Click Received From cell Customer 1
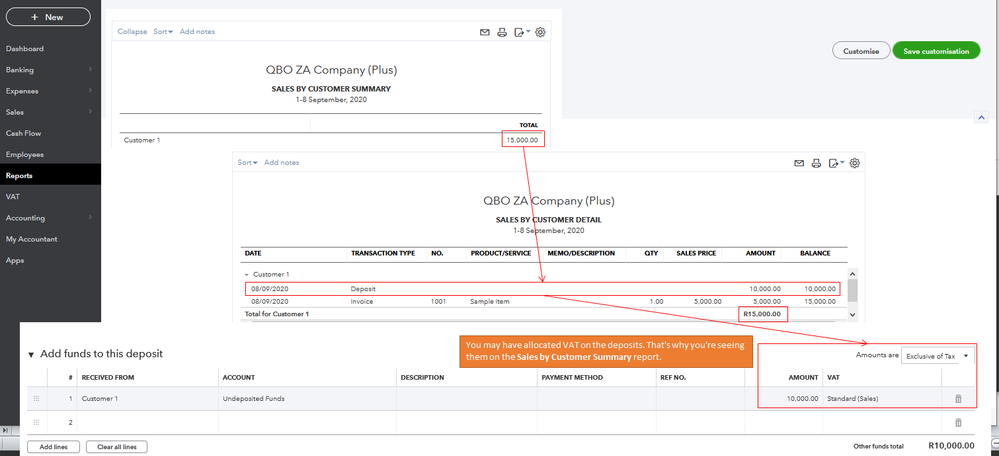The height and width of the screenshot is (456, 999). [148, 399]
